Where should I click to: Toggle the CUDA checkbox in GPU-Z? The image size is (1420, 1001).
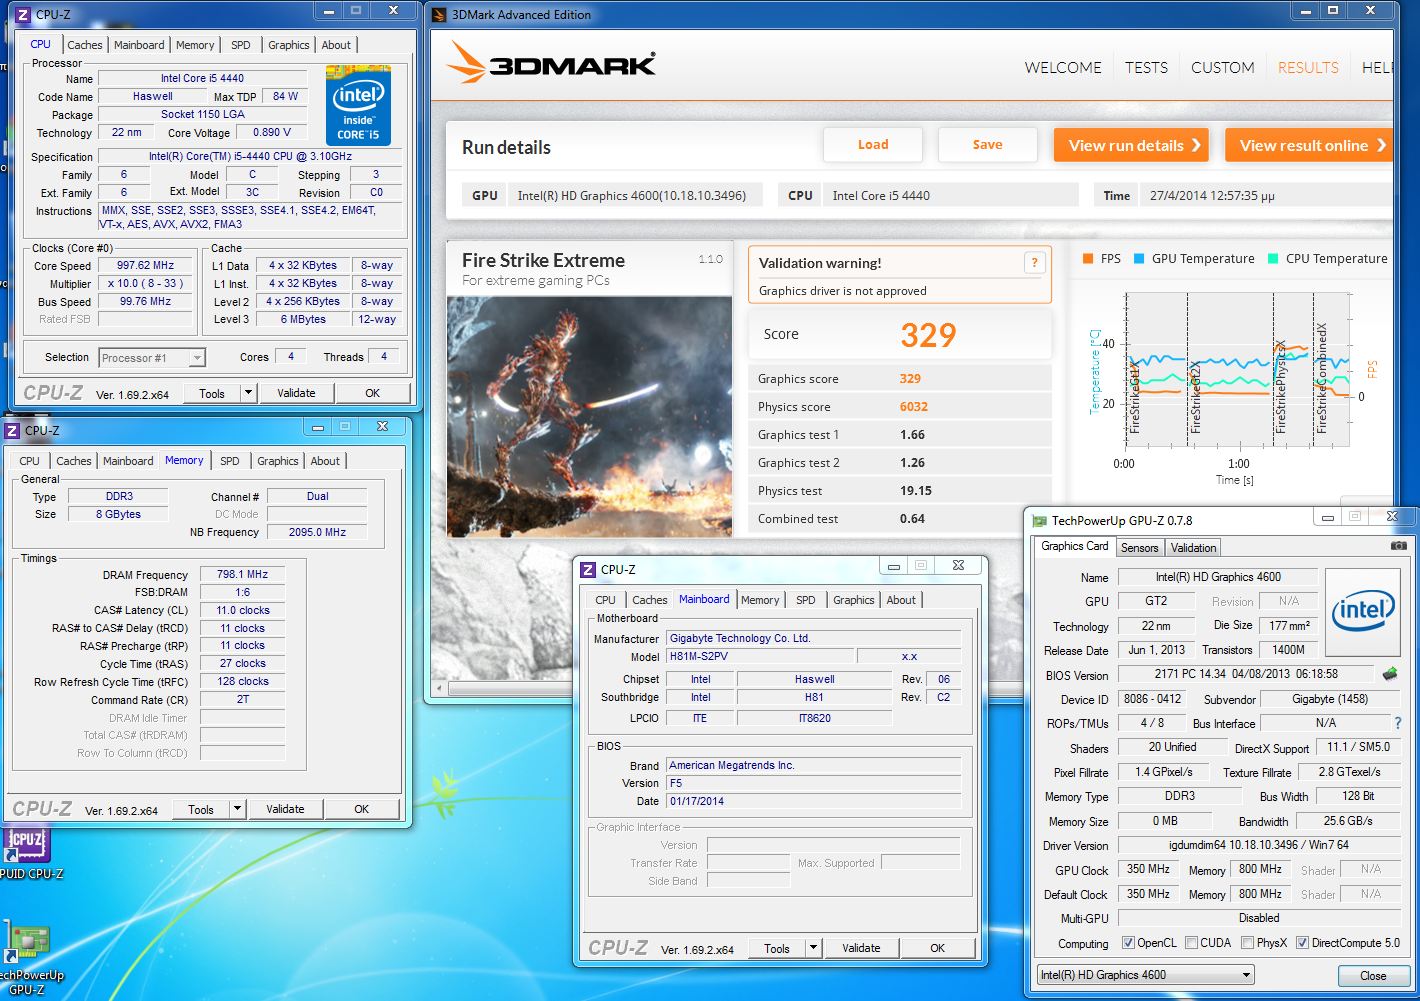click(x=1191, y=942)
